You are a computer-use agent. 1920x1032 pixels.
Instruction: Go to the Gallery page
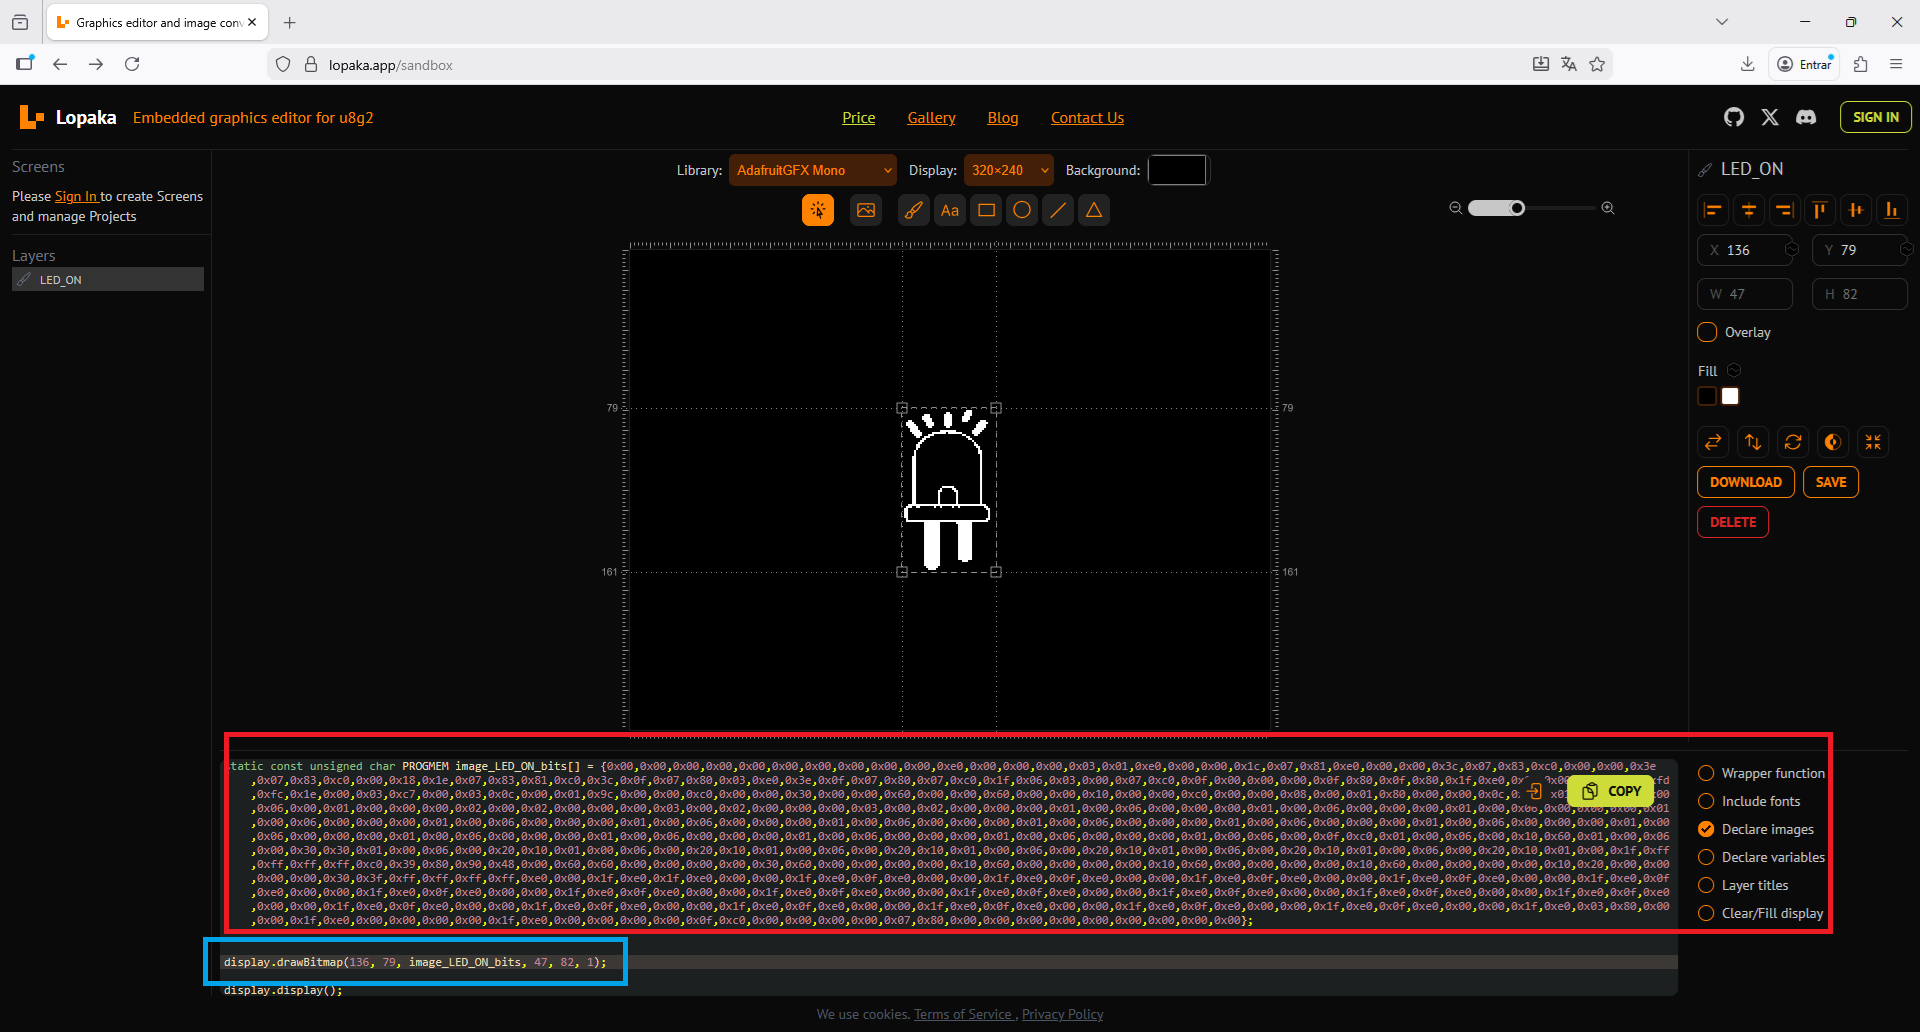pos(931,118)
